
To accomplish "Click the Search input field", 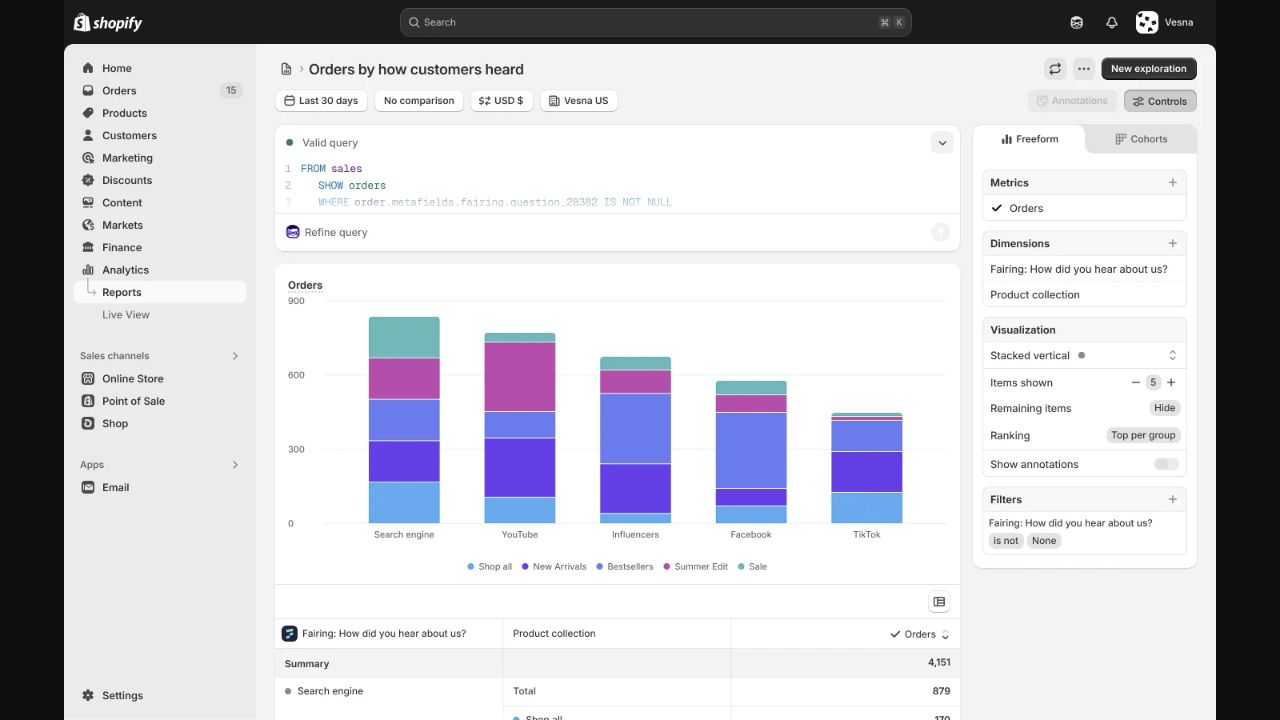I will click(x=655, y=22).
